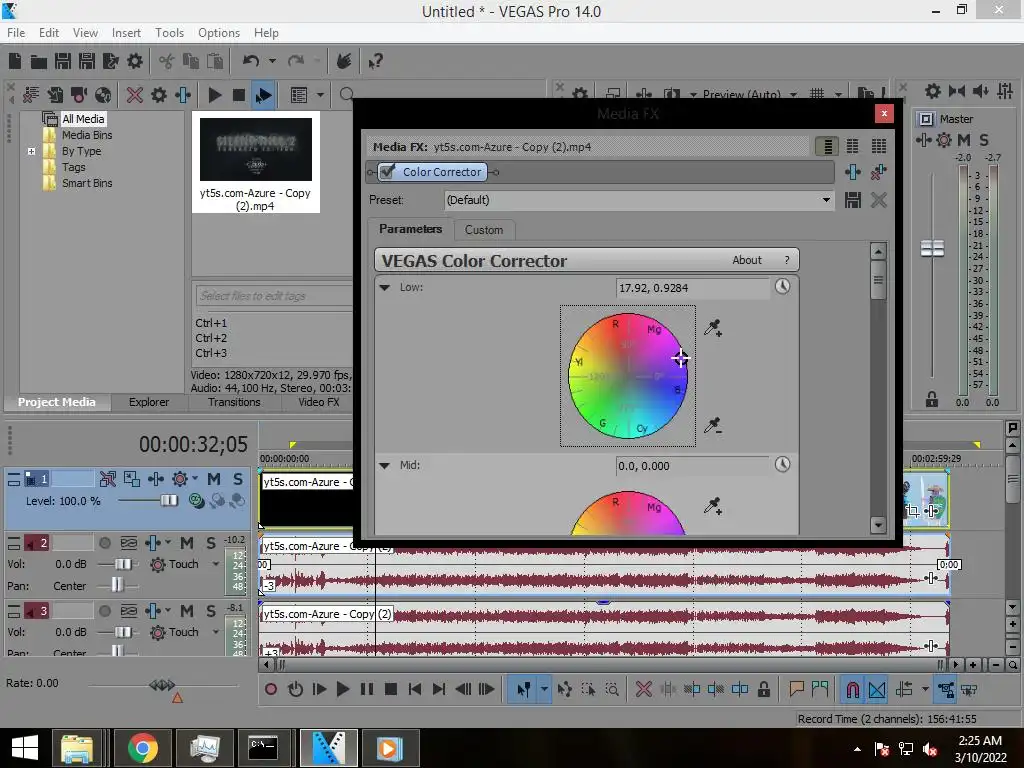Collapse the Low color wheel section
This screenshot has width=1024, height=768.
(385, 287)
